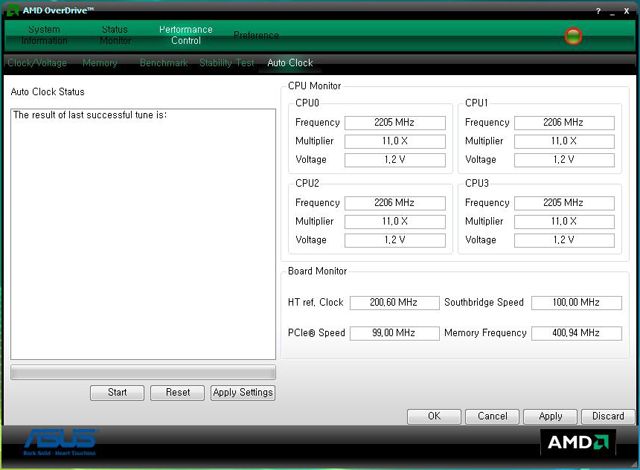Switch to the Benchmark tab

pos(164,63)
